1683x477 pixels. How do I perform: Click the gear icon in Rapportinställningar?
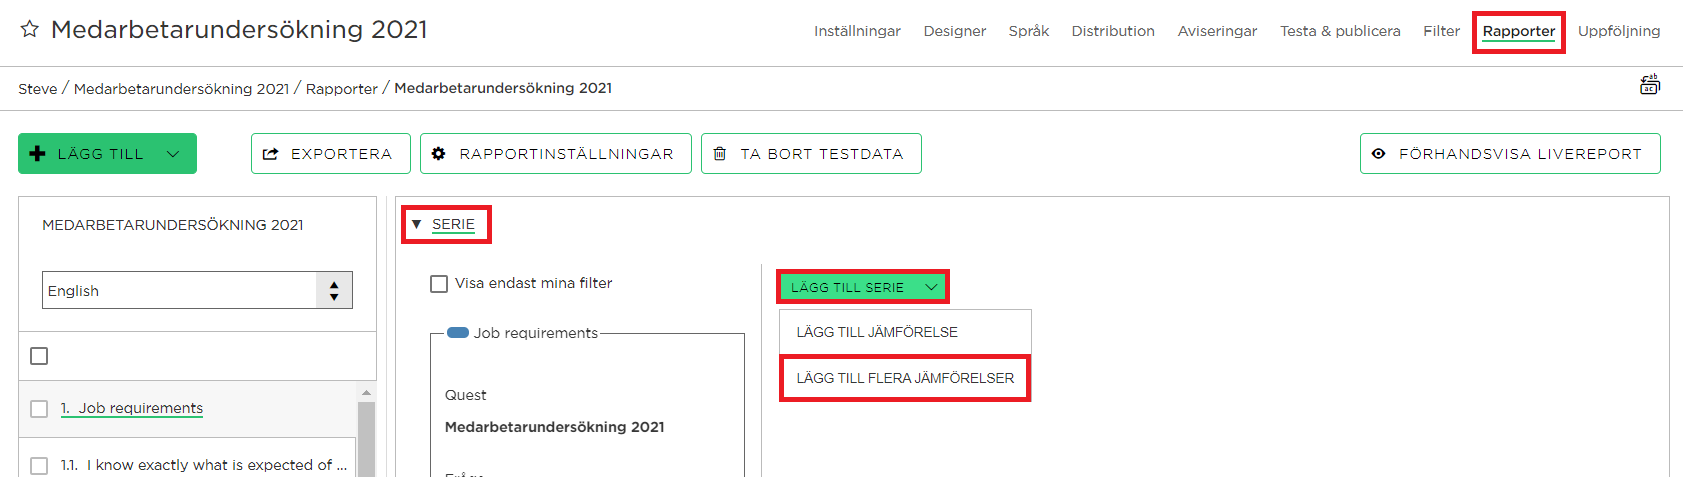click(x=438, y=153)
